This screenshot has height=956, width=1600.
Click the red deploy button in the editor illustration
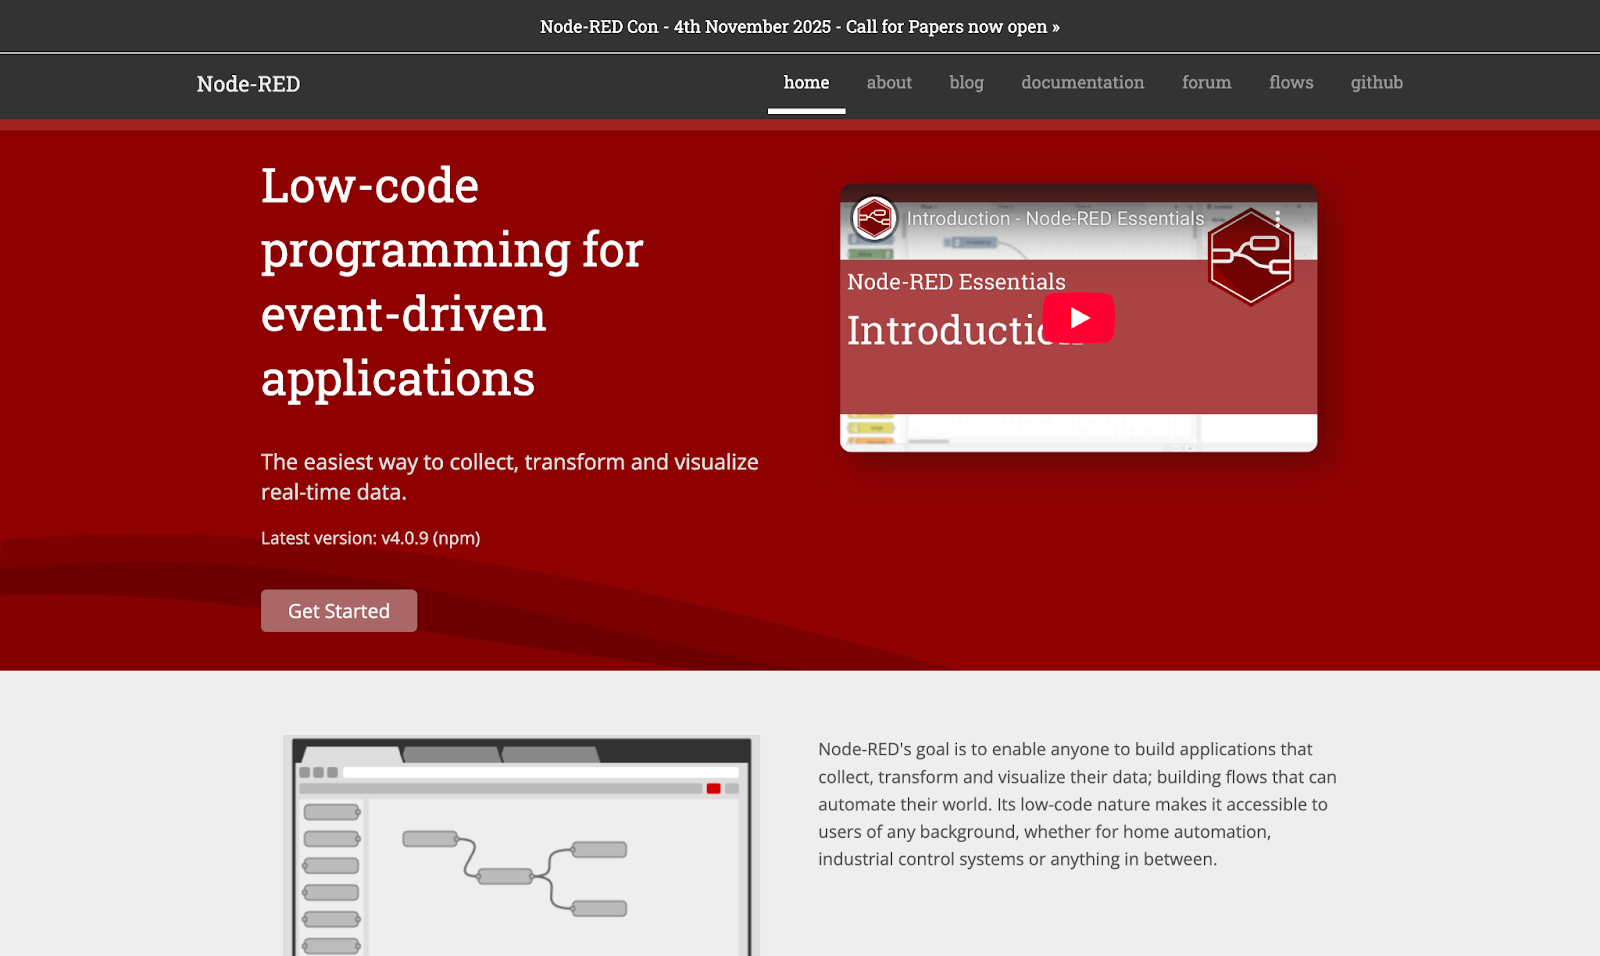tap(713, 789)
